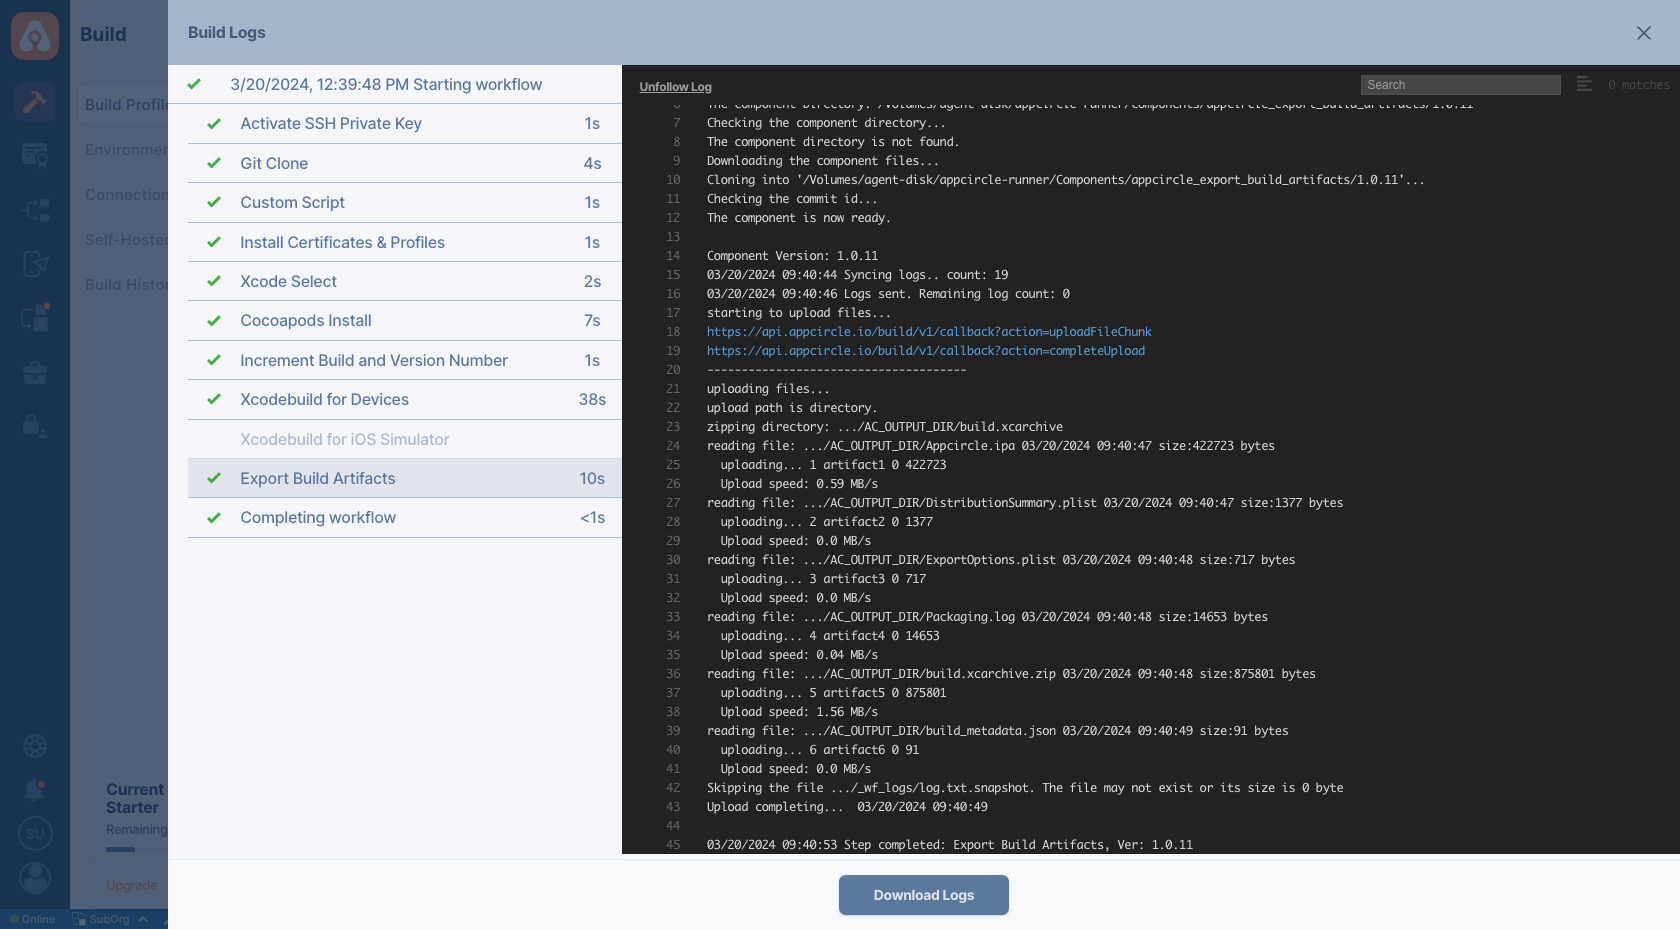Open Self-Hosted Runners in background menu
This screenshot has height=929, width=1680.
pyautogui.click(x=126, y=240)
